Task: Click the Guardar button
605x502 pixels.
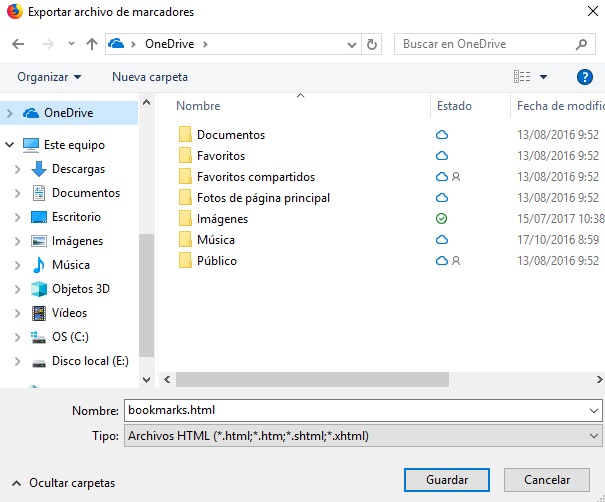Action: [447, 480]
